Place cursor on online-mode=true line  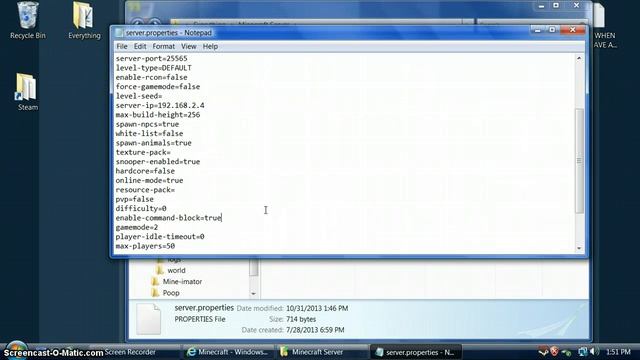[x=149, y=180]
